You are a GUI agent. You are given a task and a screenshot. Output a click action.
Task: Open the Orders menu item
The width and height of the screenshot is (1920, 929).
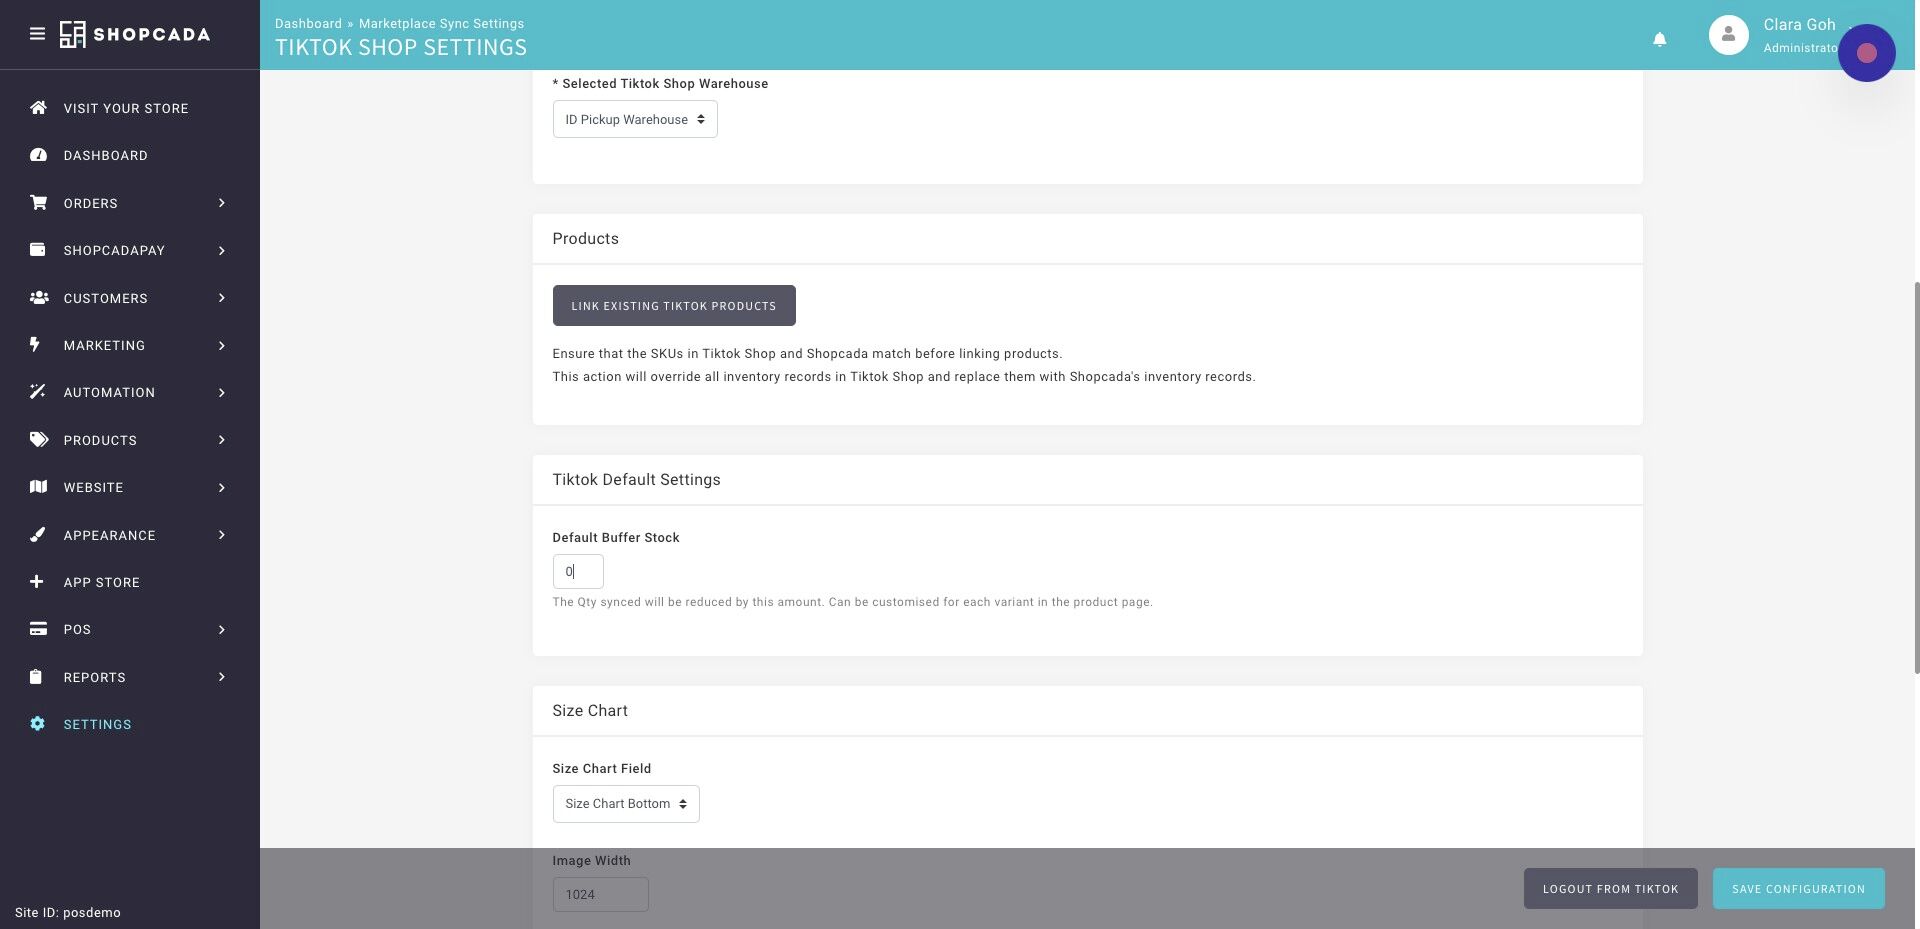click(x=91, y=203)
